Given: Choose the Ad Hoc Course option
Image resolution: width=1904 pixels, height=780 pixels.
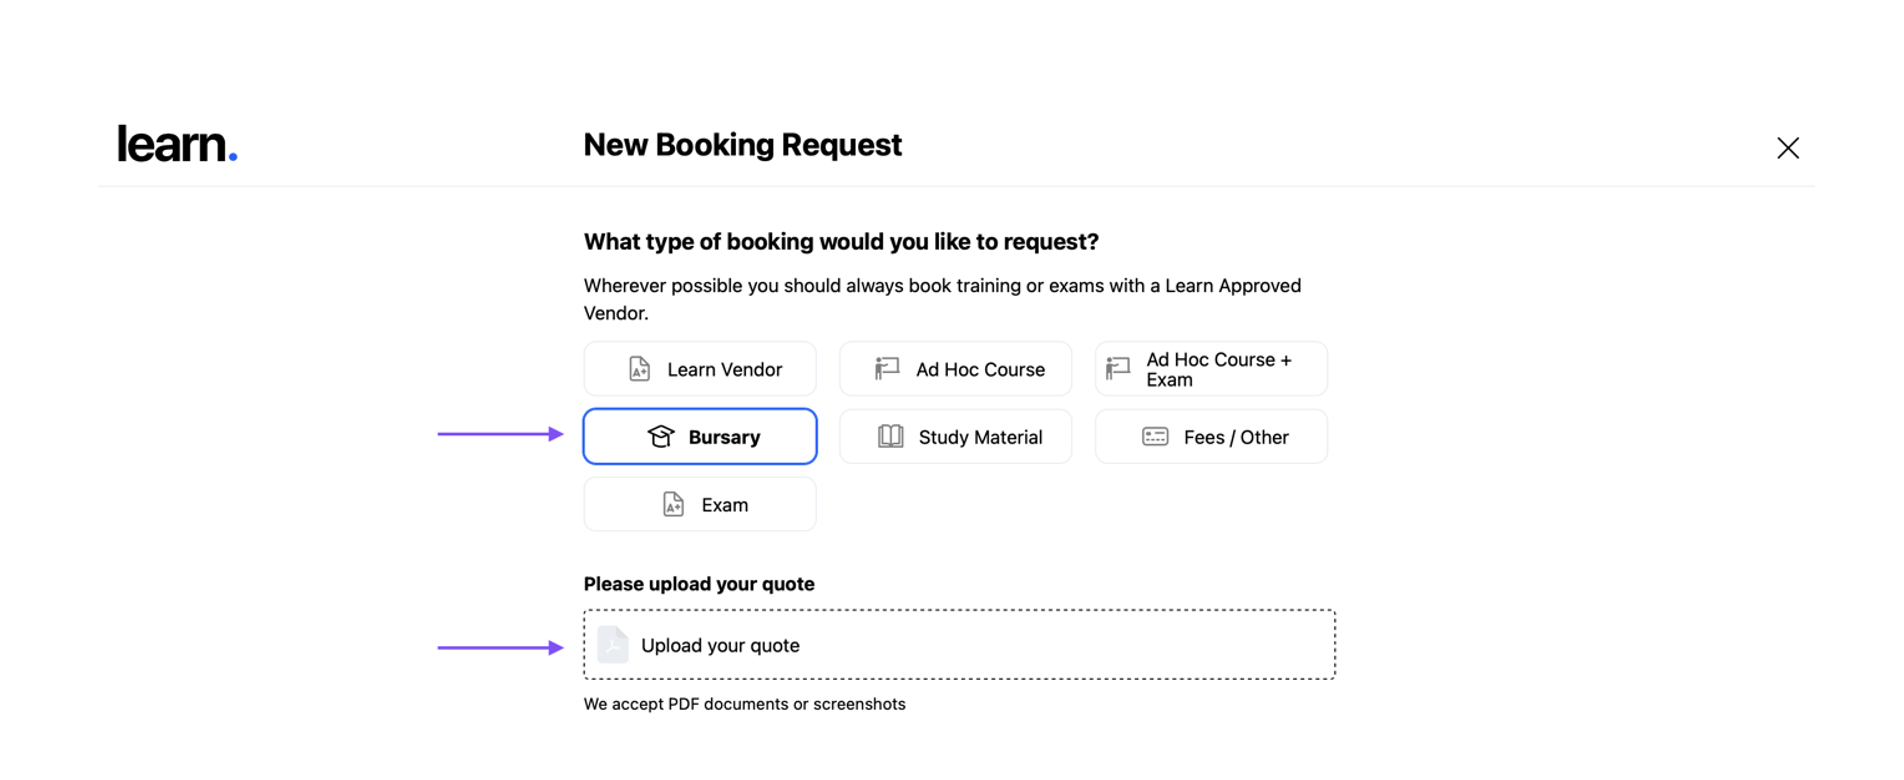Looking at the screenshot, I should (956, 369).
